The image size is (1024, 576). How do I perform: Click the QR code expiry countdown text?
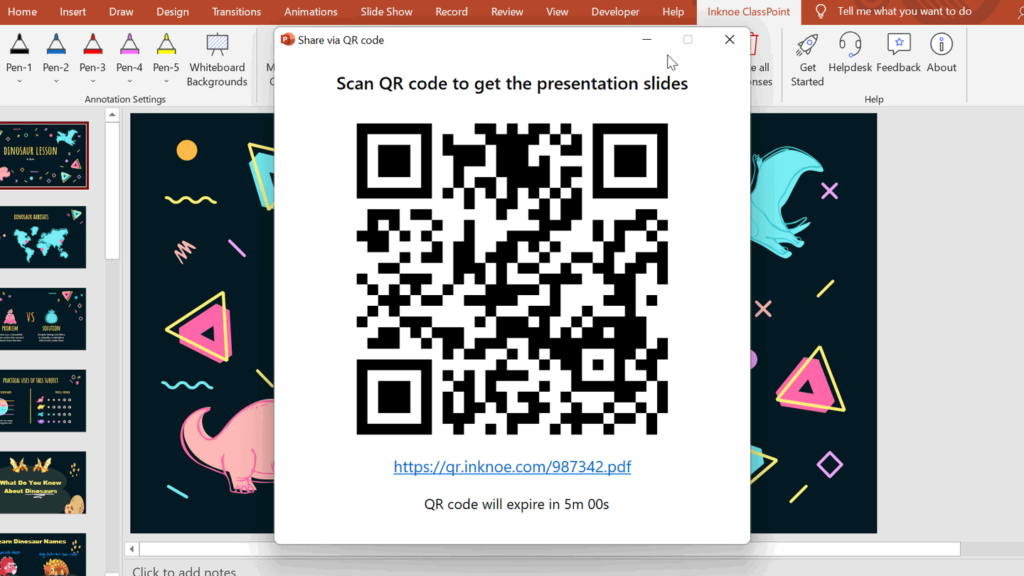pos(517,504)
